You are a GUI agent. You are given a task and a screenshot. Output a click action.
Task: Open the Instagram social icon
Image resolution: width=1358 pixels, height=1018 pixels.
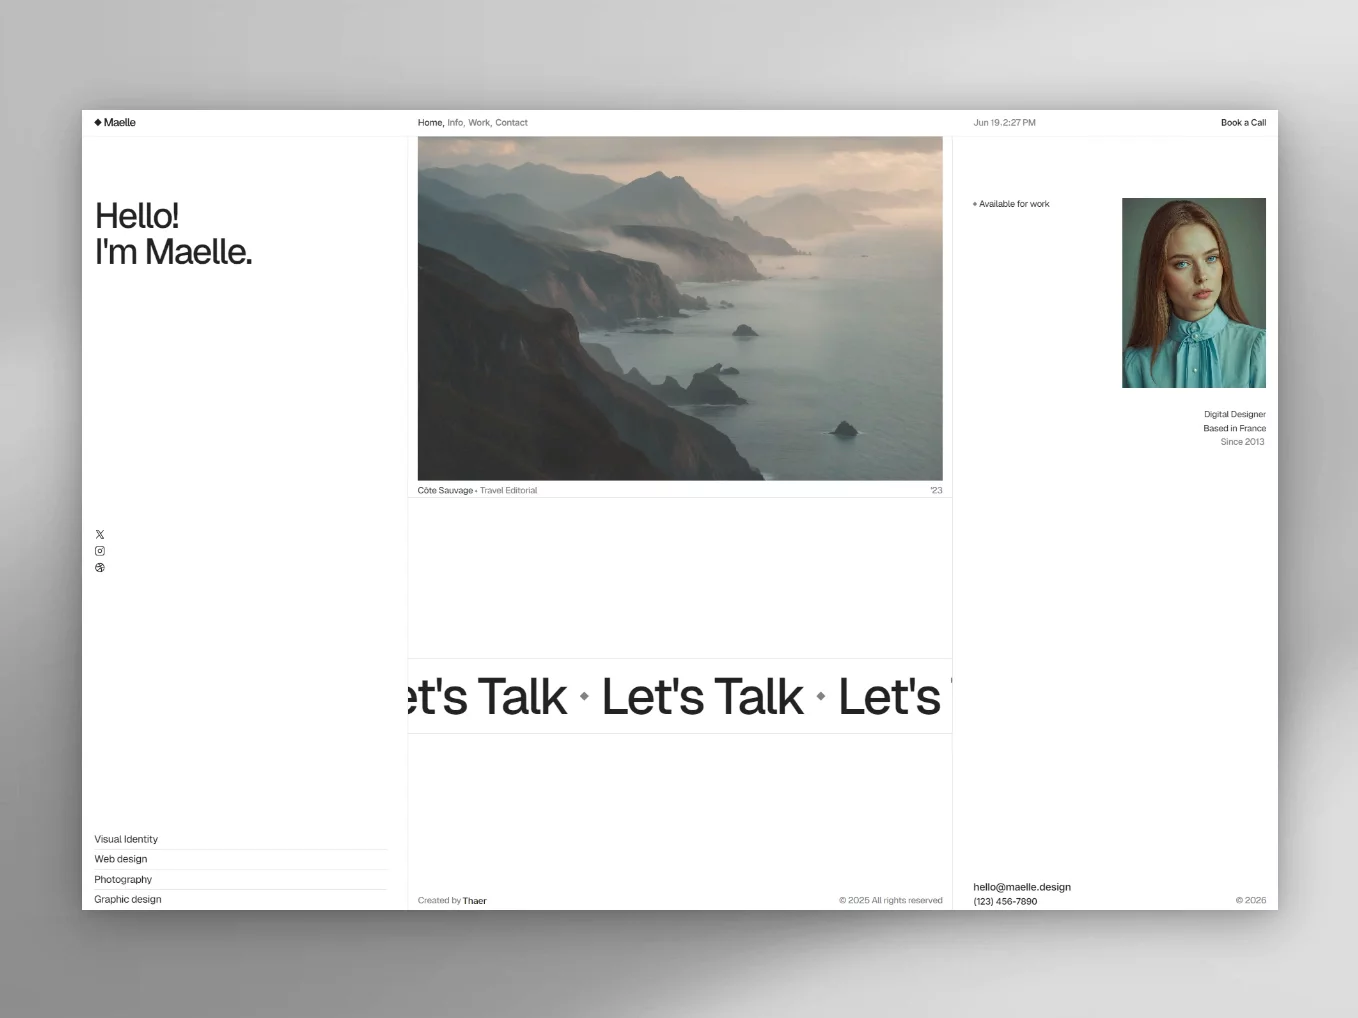click(100, 551)
